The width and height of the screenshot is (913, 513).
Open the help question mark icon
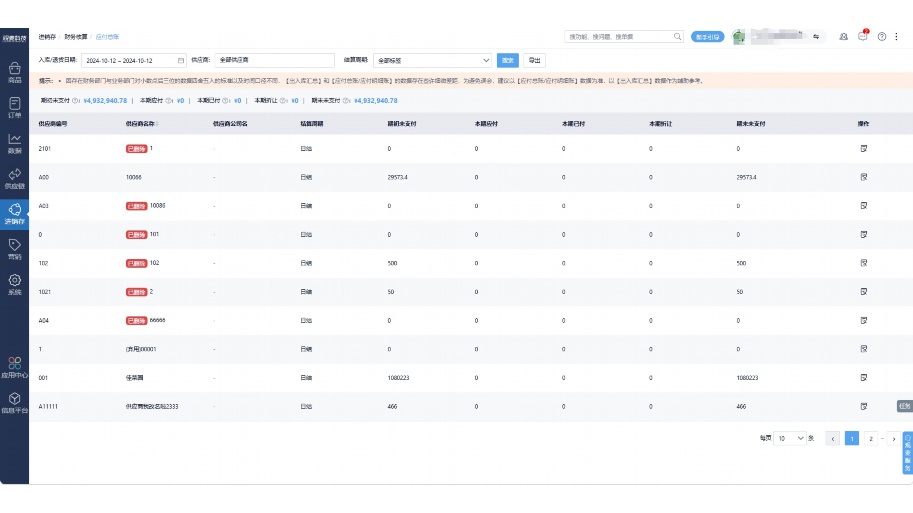[882, 36]
